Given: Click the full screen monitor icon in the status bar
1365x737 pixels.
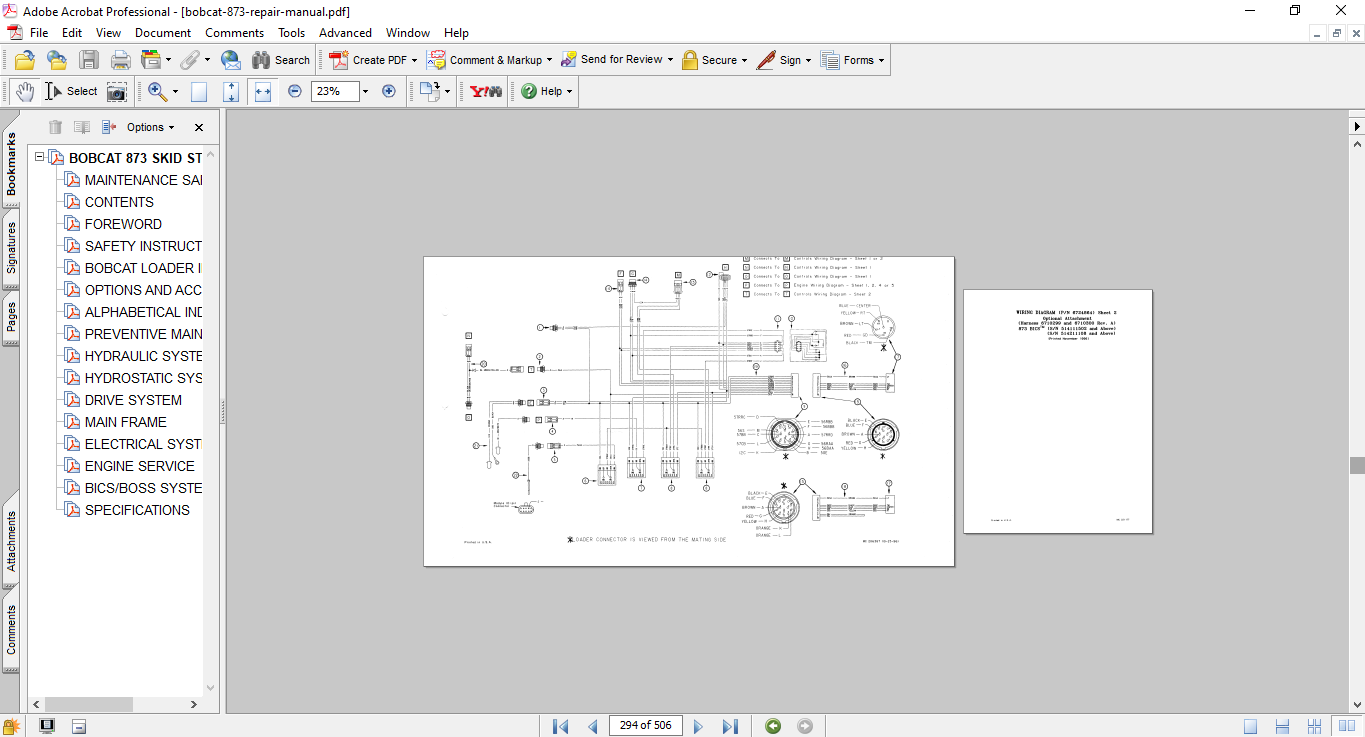Looking at the screenshot, I should point(47,726).
